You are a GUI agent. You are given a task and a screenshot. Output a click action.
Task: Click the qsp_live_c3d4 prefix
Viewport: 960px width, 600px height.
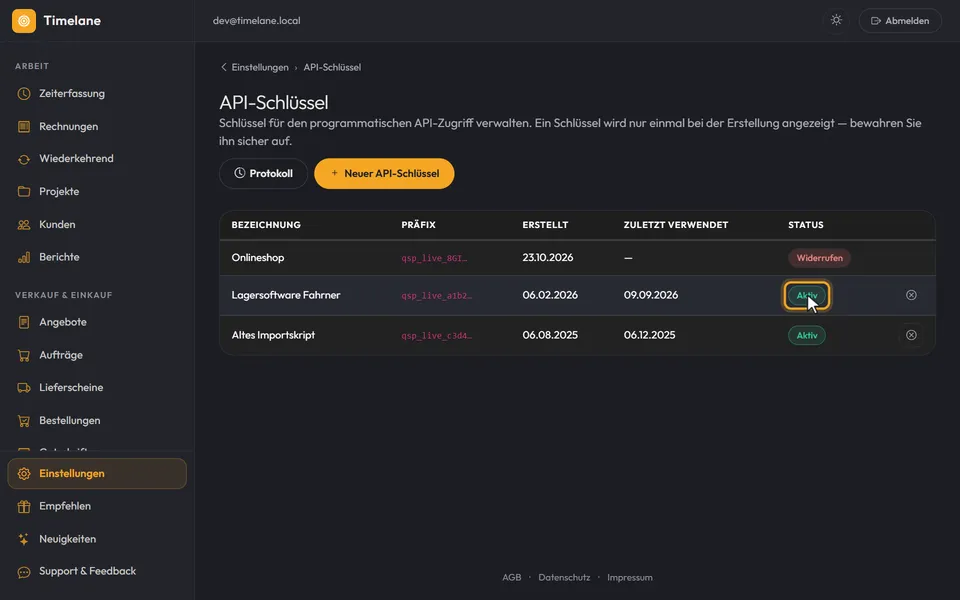pyautogui.click(x=437, y=336)
